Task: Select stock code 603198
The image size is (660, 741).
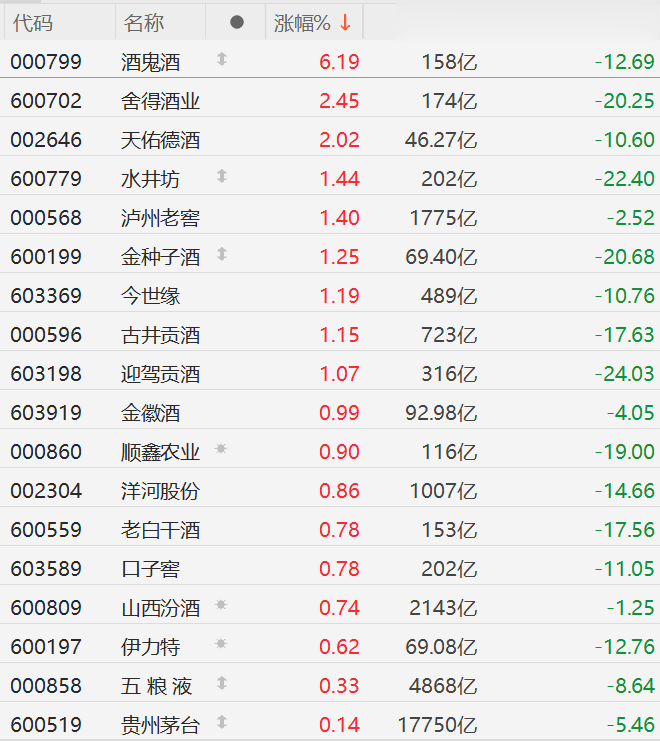Action: click(46, 374)
